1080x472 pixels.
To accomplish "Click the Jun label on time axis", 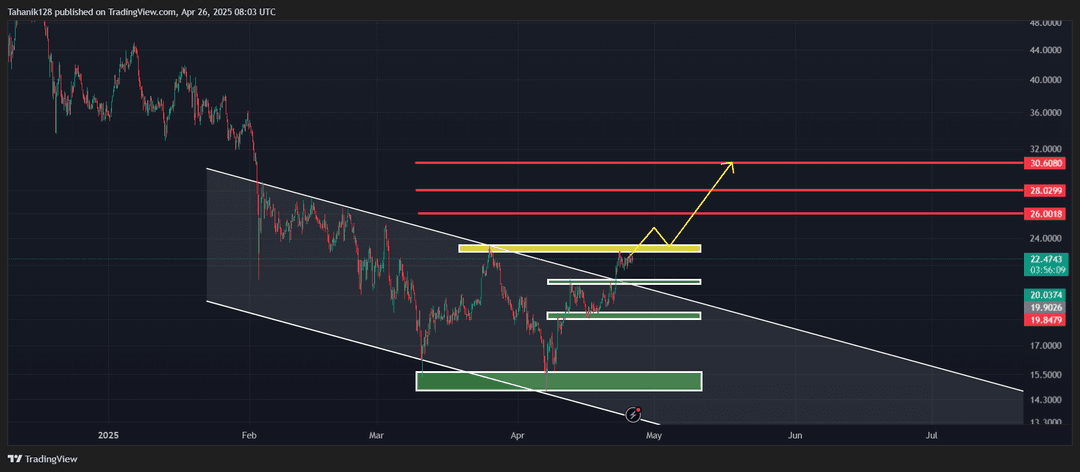I will coord(795,435).
